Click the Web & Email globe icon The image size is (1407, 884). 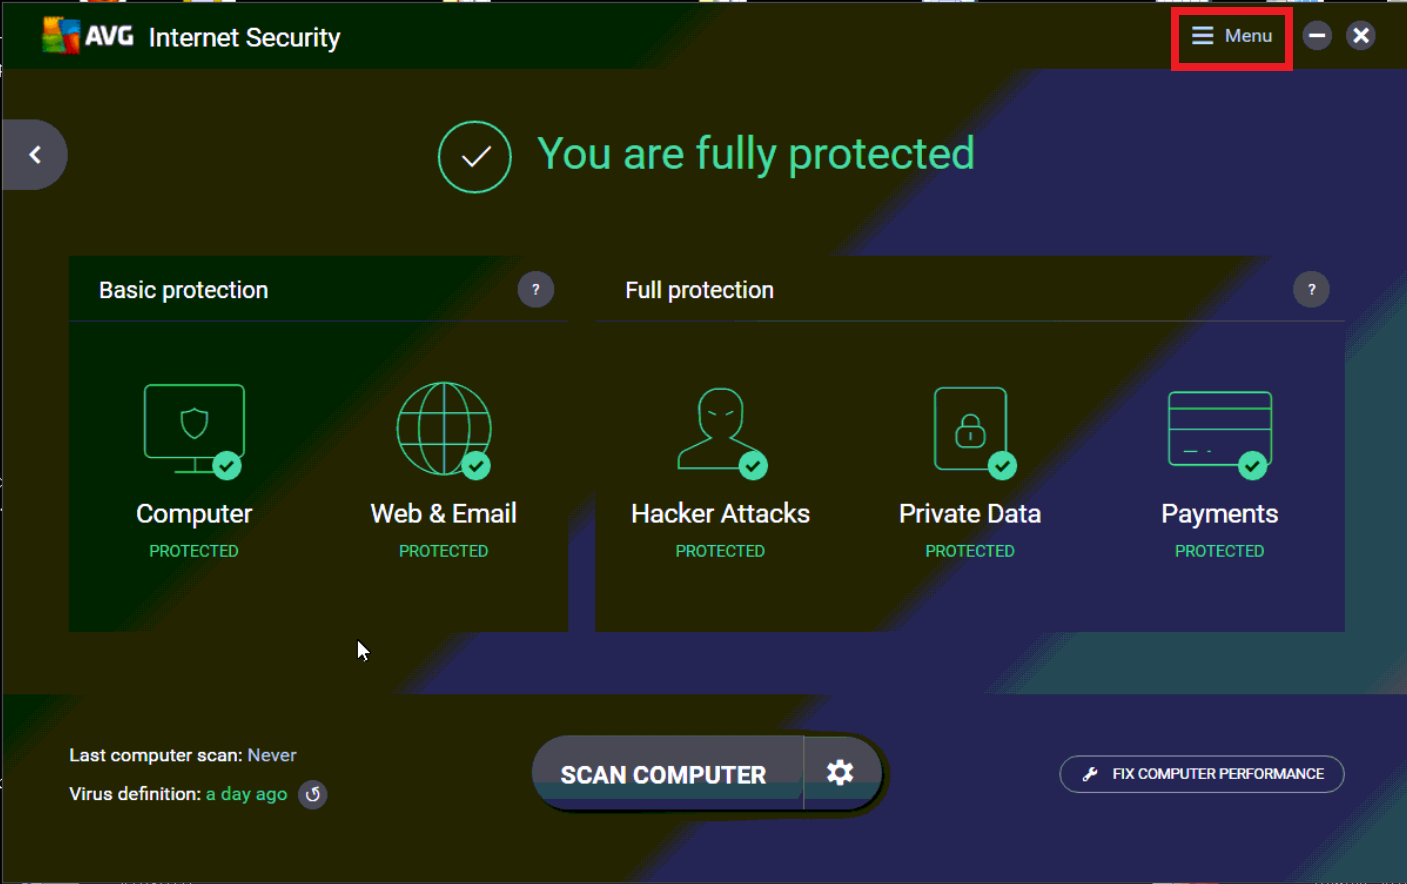click(444, 430)
